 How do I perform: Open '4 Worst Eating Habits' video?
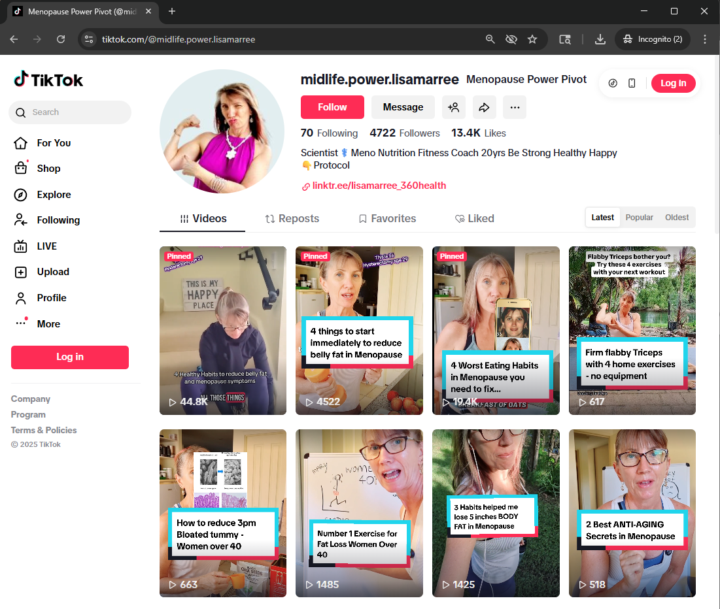(x=495, y=330)
